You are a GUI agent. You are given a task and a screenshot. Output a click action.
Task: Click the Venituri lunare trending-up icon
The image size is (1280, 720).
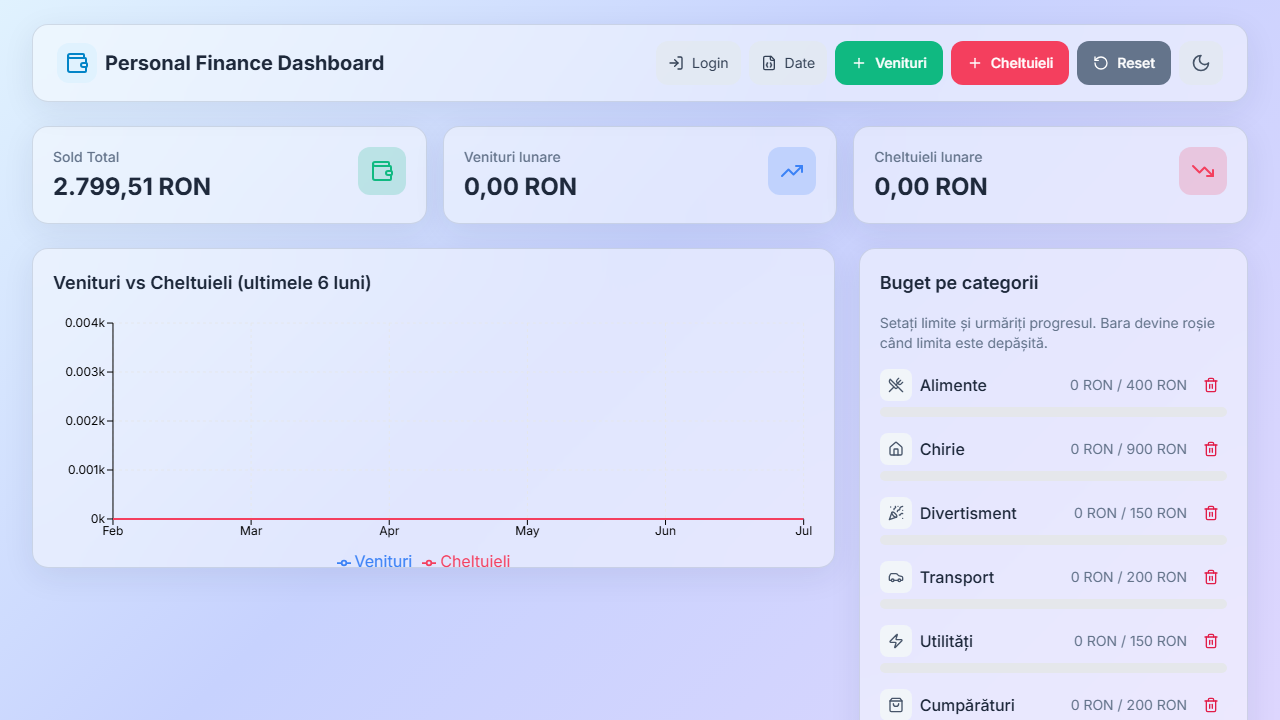coord(792,171)
